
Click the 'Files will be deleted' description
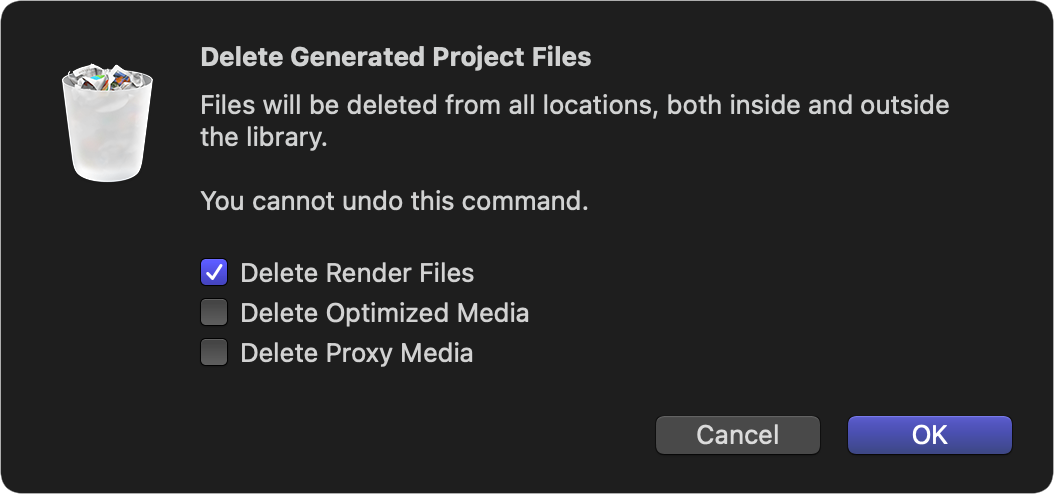pos(575,122)
